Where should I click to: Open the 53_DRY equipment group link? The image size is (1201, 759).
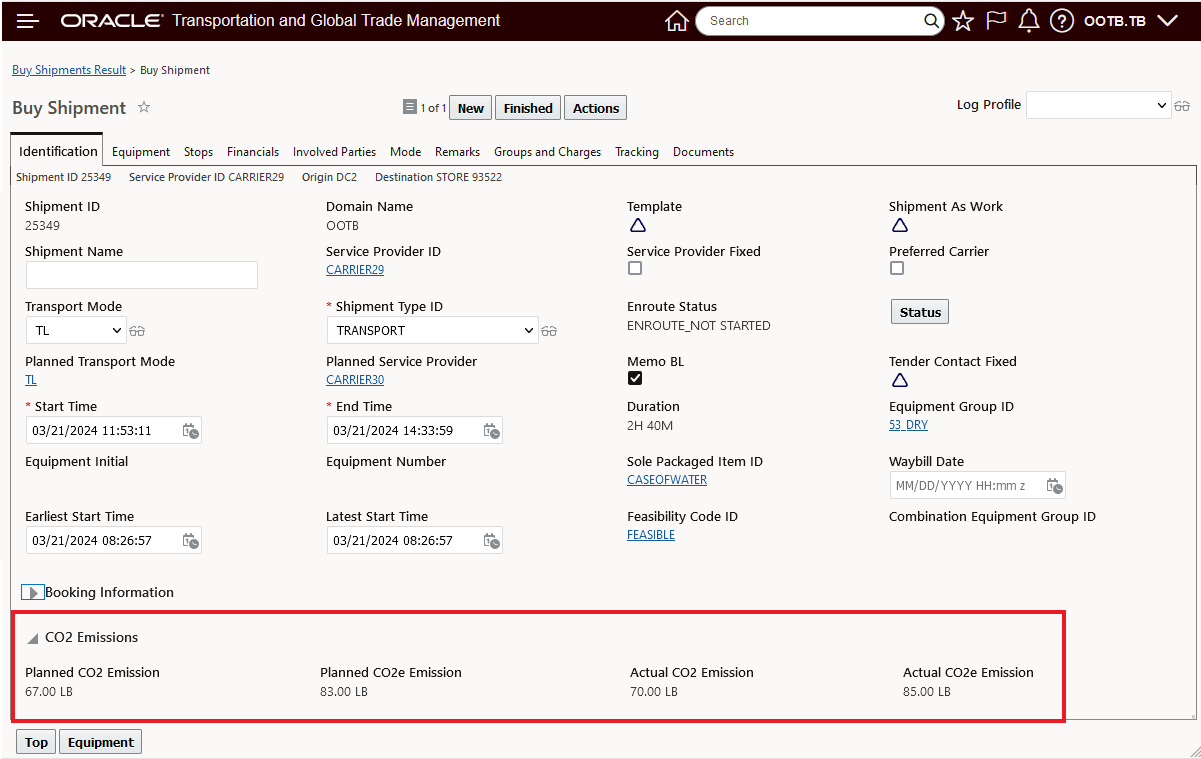pyautogui.click(x=908, y=425)
